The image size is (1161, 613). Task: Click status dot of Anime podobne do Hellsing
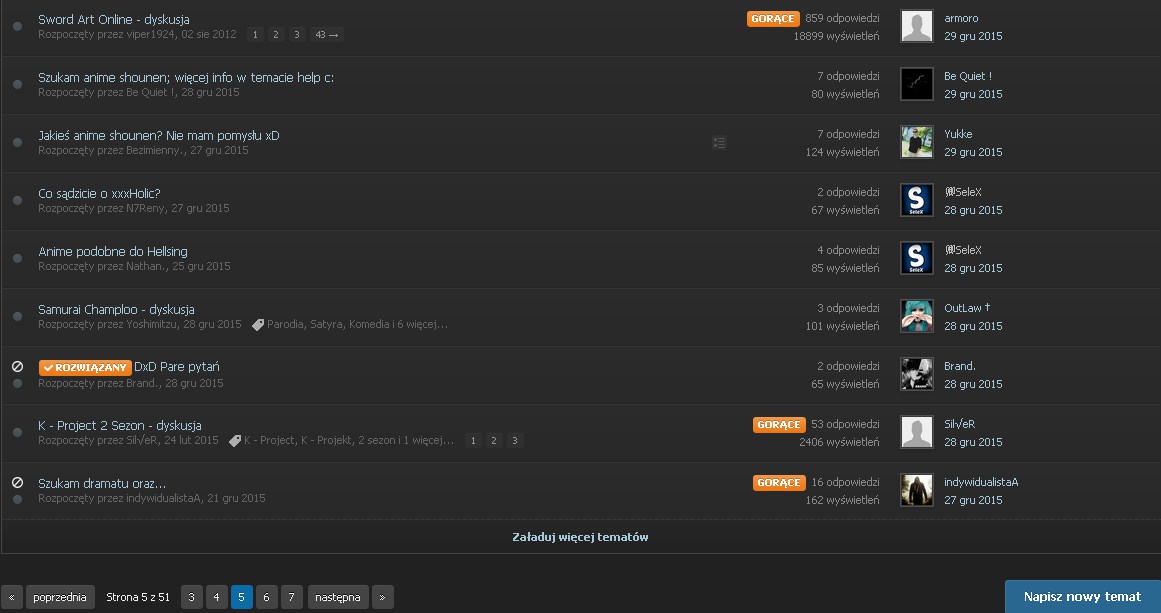pos(18,258)
